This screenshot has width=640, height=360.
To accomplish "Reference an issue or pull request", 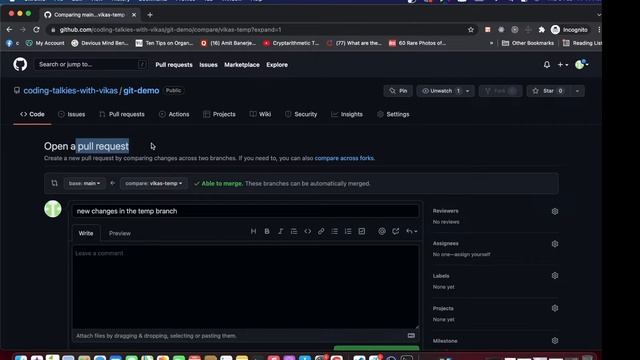I will 396,231.
